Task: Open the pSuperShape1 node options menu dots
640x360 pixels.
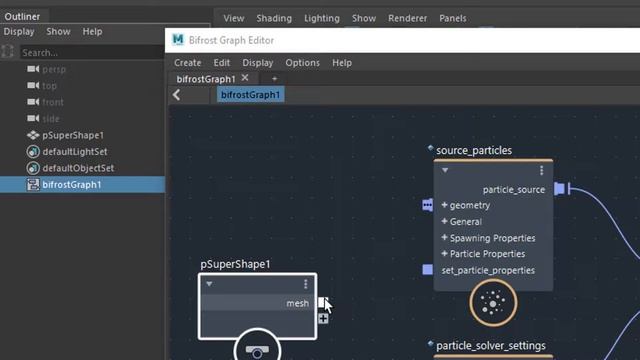Action: 306,284
